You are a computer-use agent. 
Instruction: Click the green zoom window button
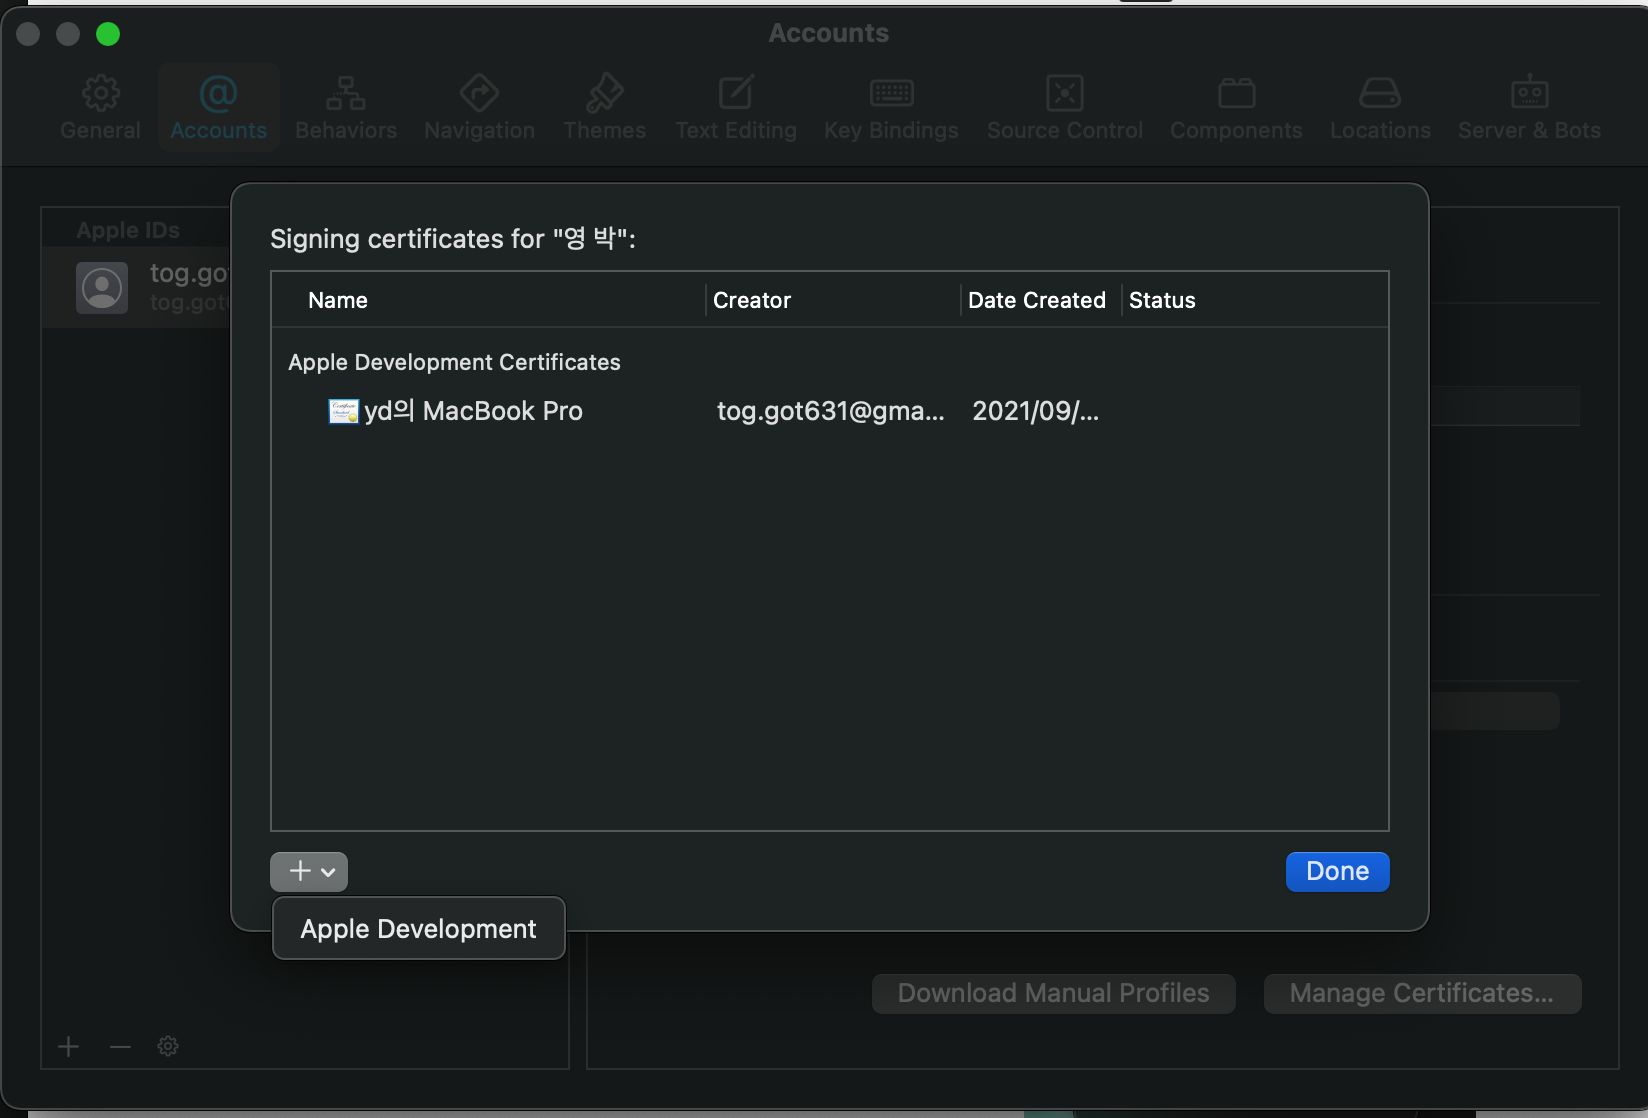click(x=108, y=34)
